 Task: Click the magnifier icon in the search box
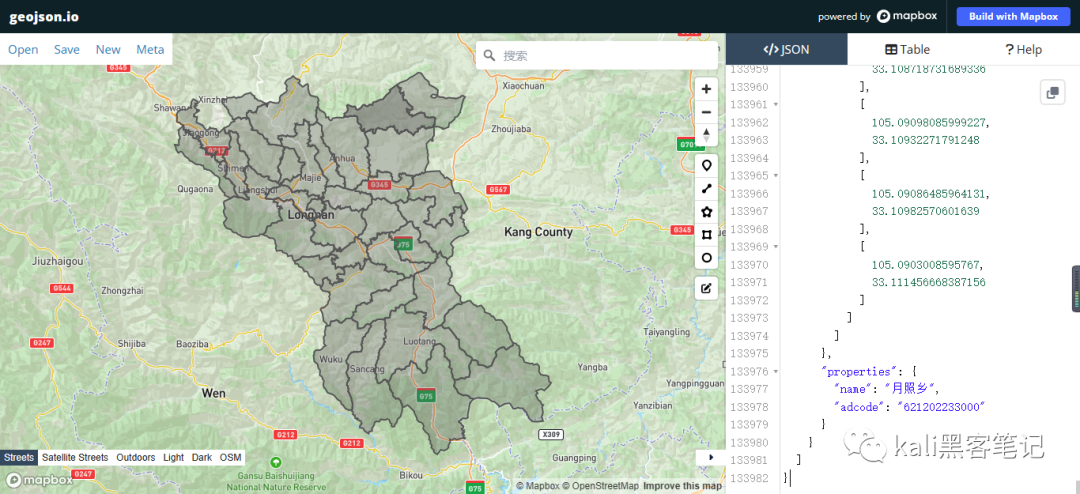click(490, 55)
